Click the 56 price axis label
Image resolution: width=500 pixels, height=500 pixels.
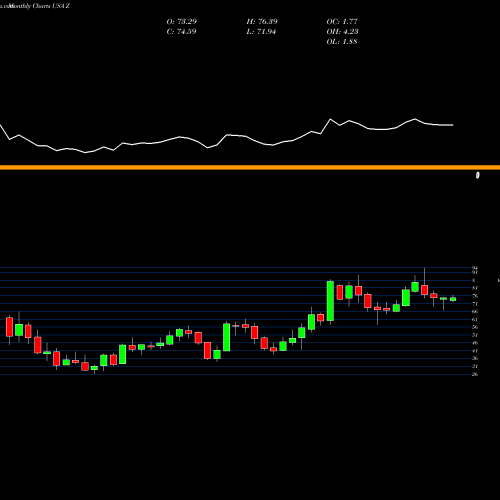pos(475,327)
